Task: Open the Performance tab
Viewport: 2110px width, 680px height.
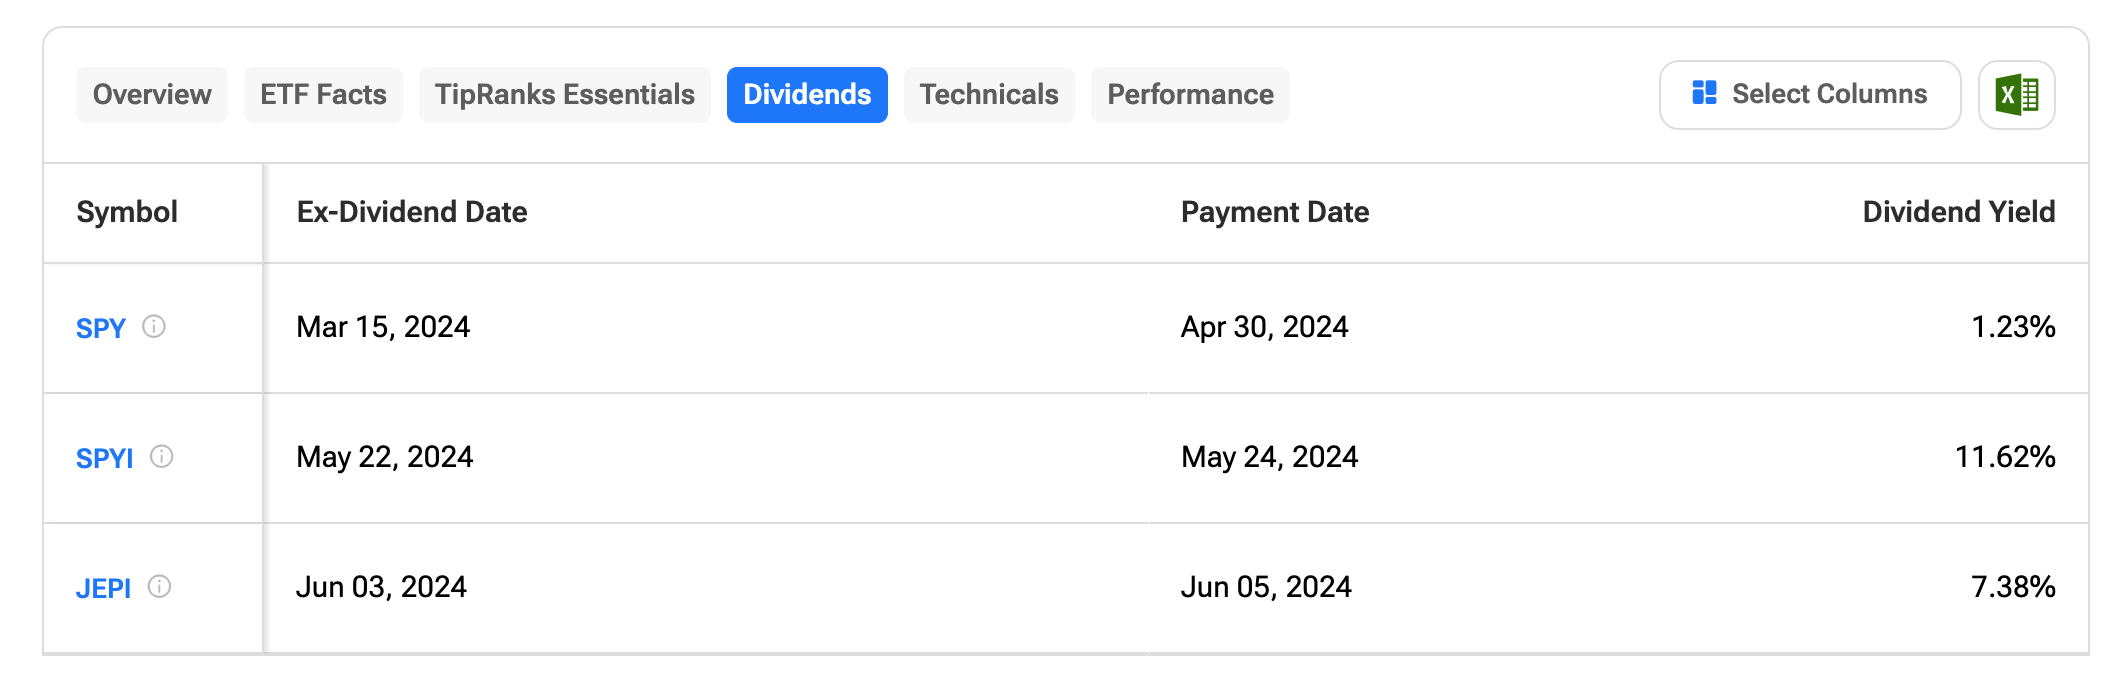Action: click(1190, 95)
